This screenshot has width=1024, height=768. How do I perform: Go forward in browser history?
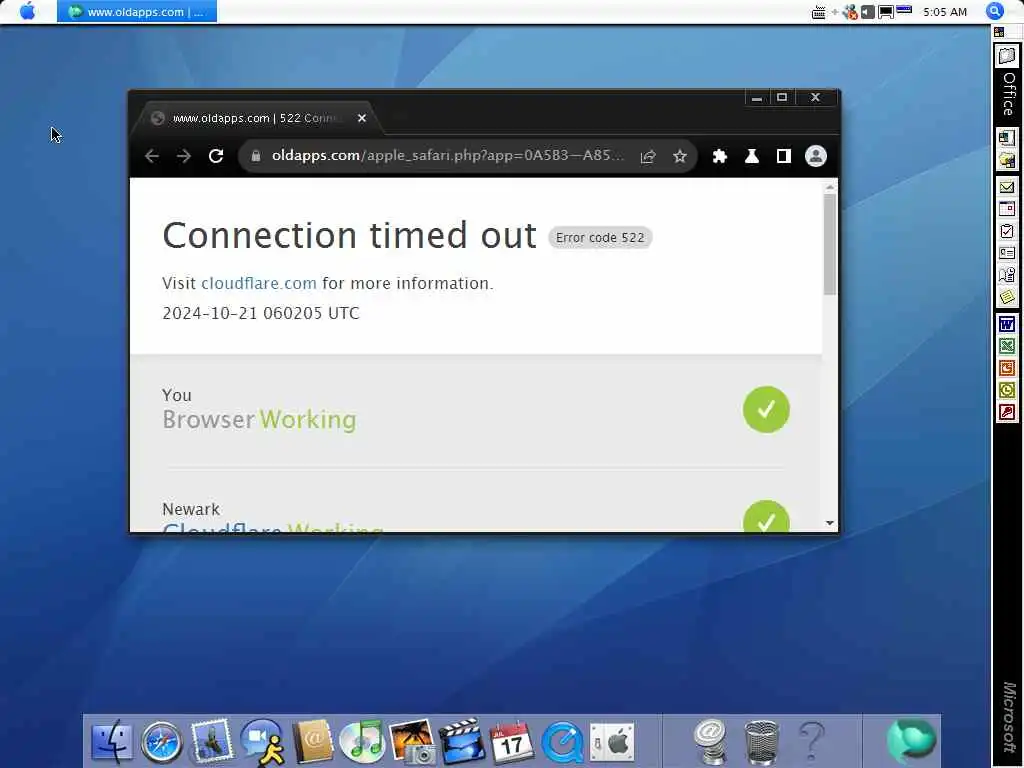(x=184, y=156)
